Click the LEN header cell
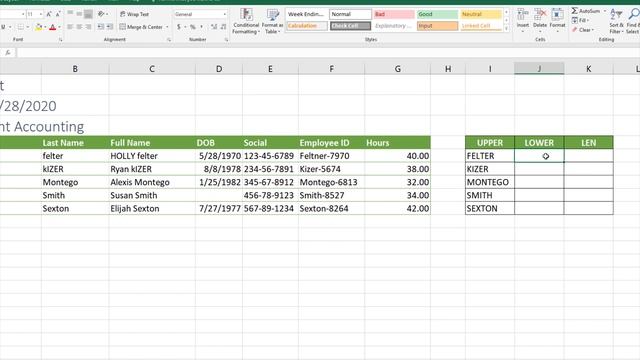640x360 pixels. (589, 143)
